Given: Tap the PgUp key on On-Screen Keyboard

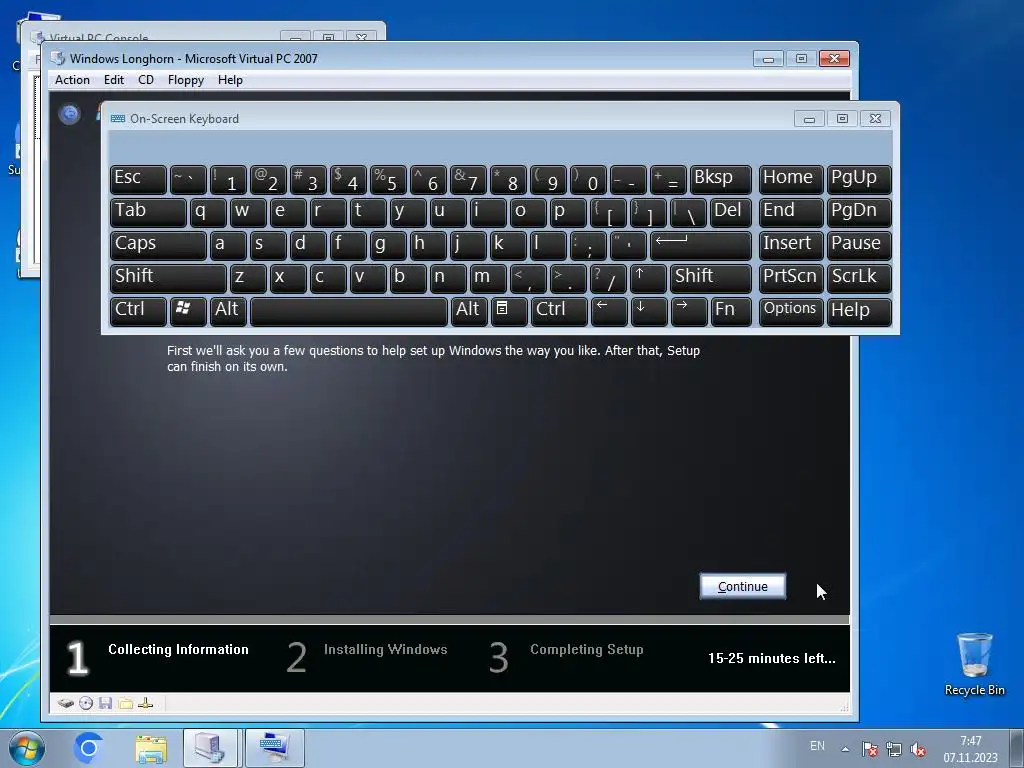Looking at the screenshot, I should pyautogui.click(x=859, y=179).
